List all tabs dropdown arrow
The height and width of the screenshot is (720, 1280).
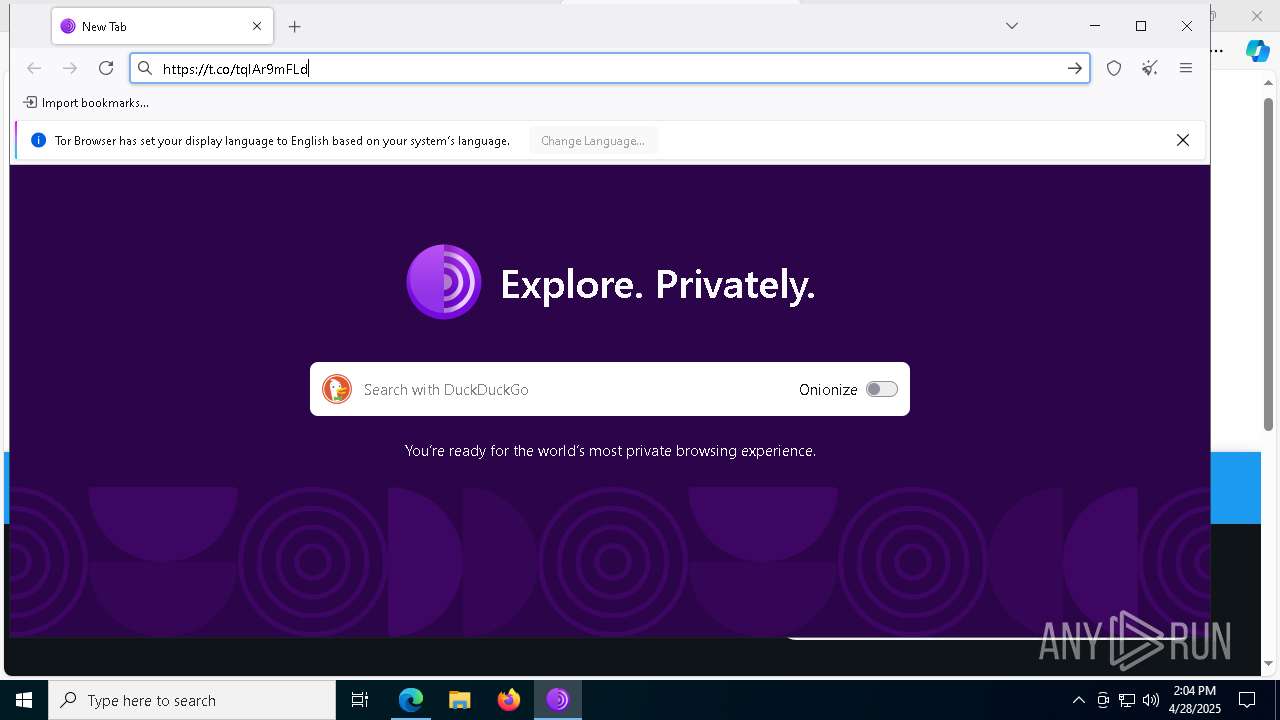coord(1012,26)
